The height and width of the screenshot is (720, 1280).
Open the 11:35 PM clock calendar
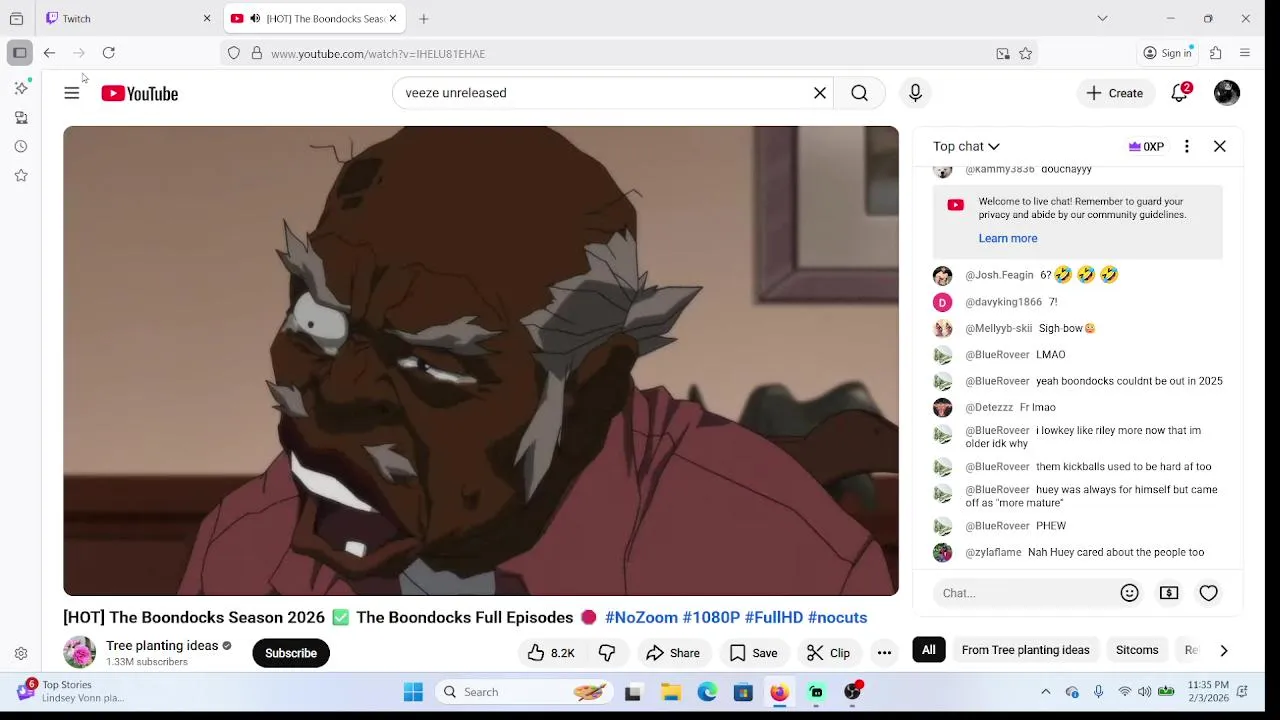(x=1208, y=691)
